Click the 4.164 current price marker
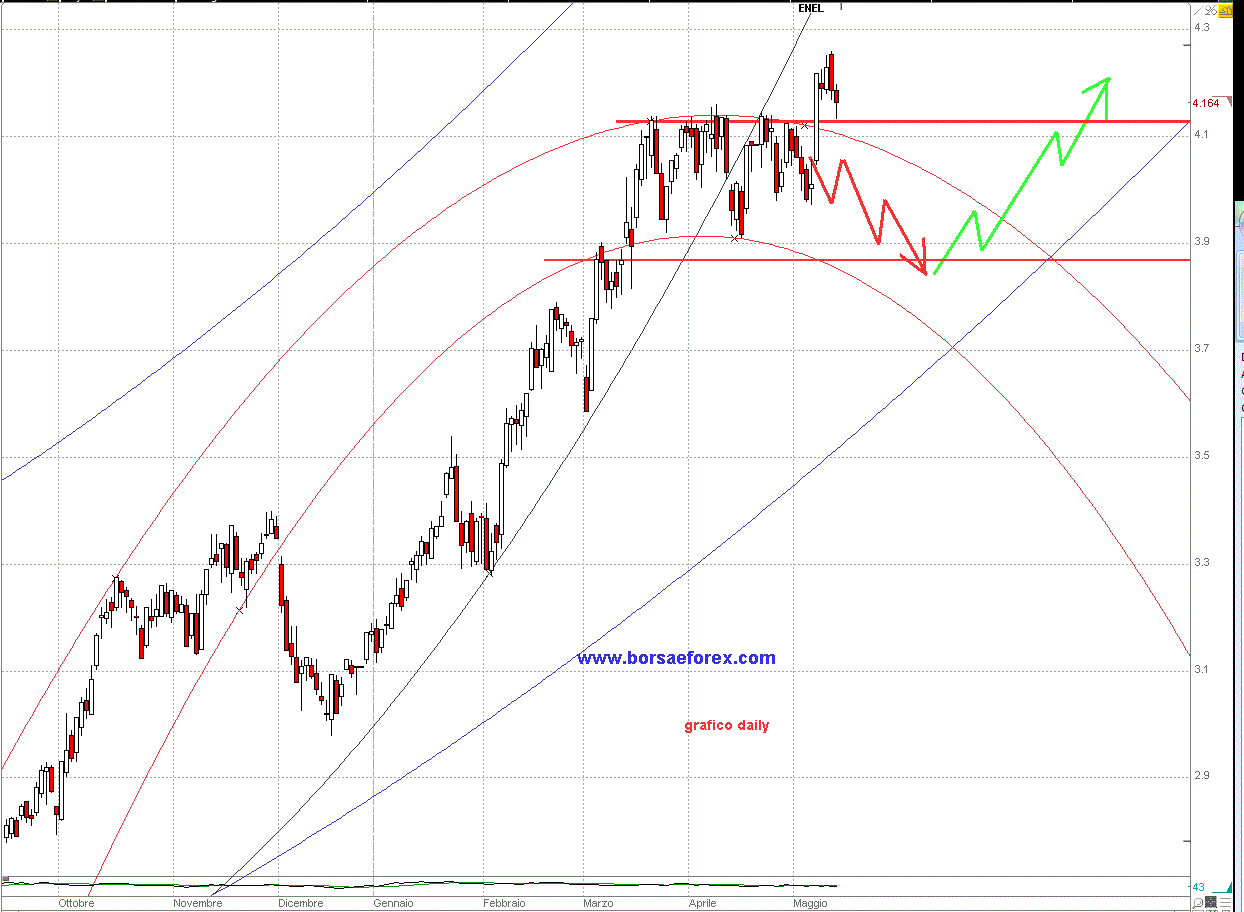The height and width of the screenshot is (912, 1244). (x=1205, y=103)
